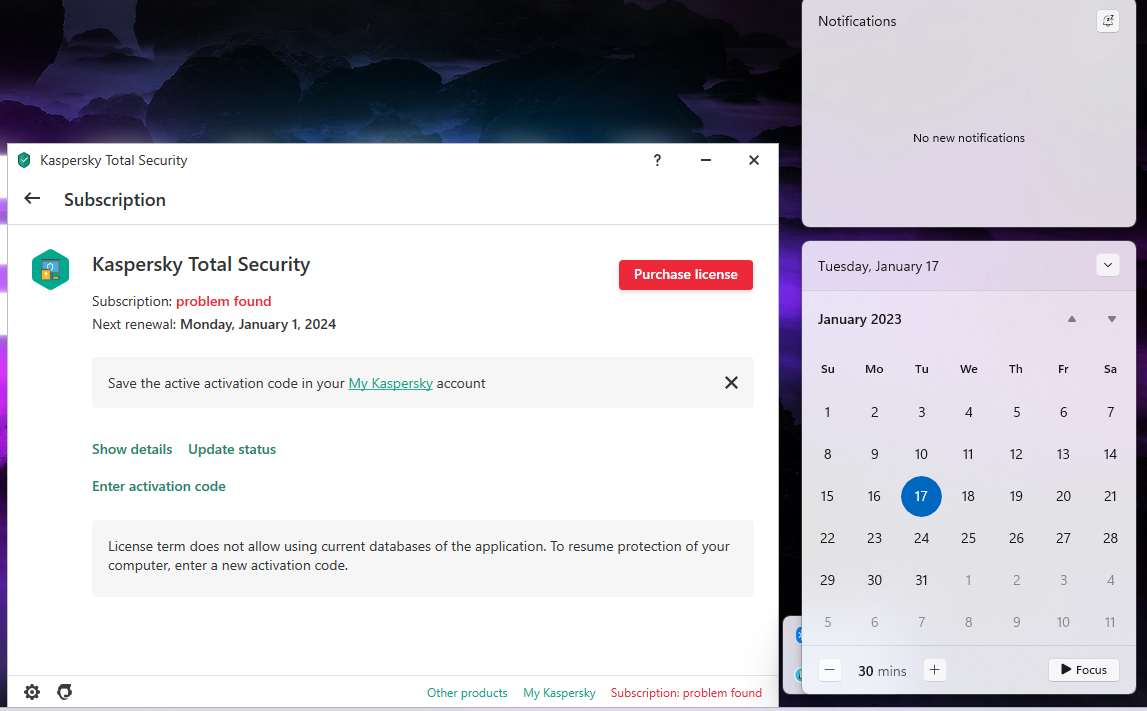Screen dimensions: 1147x711
Task: Click the 'Subscription' page heading
Action: (115, 200)
